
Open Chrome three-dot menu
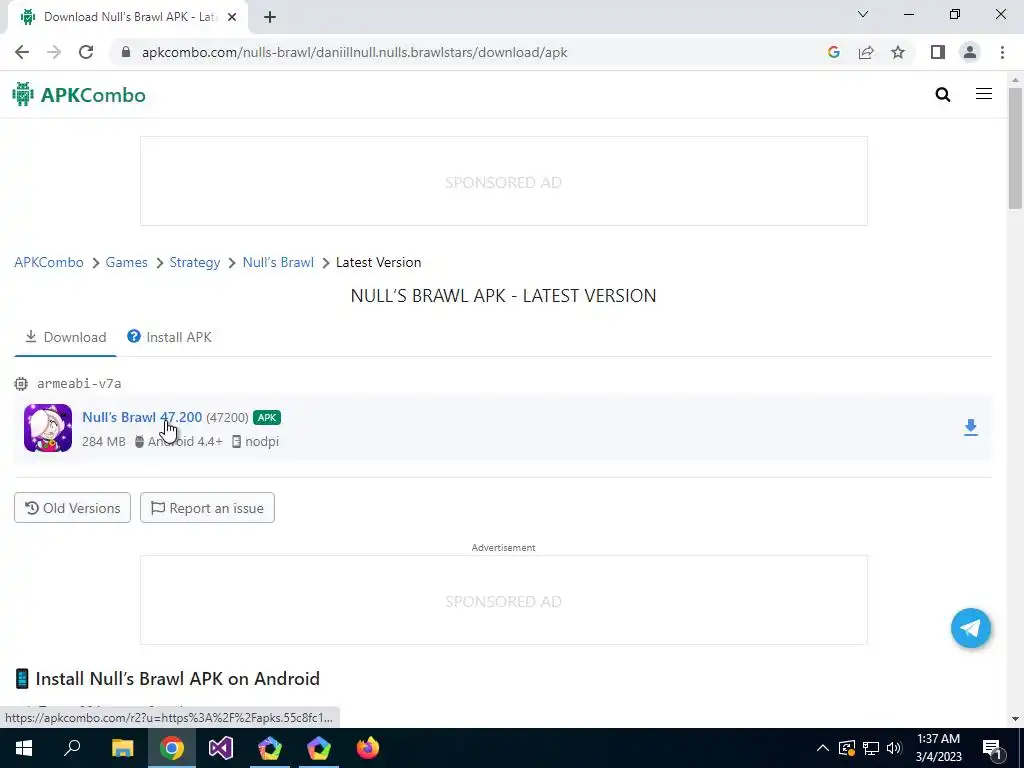pyautogui.click(x=1002, y=52)
